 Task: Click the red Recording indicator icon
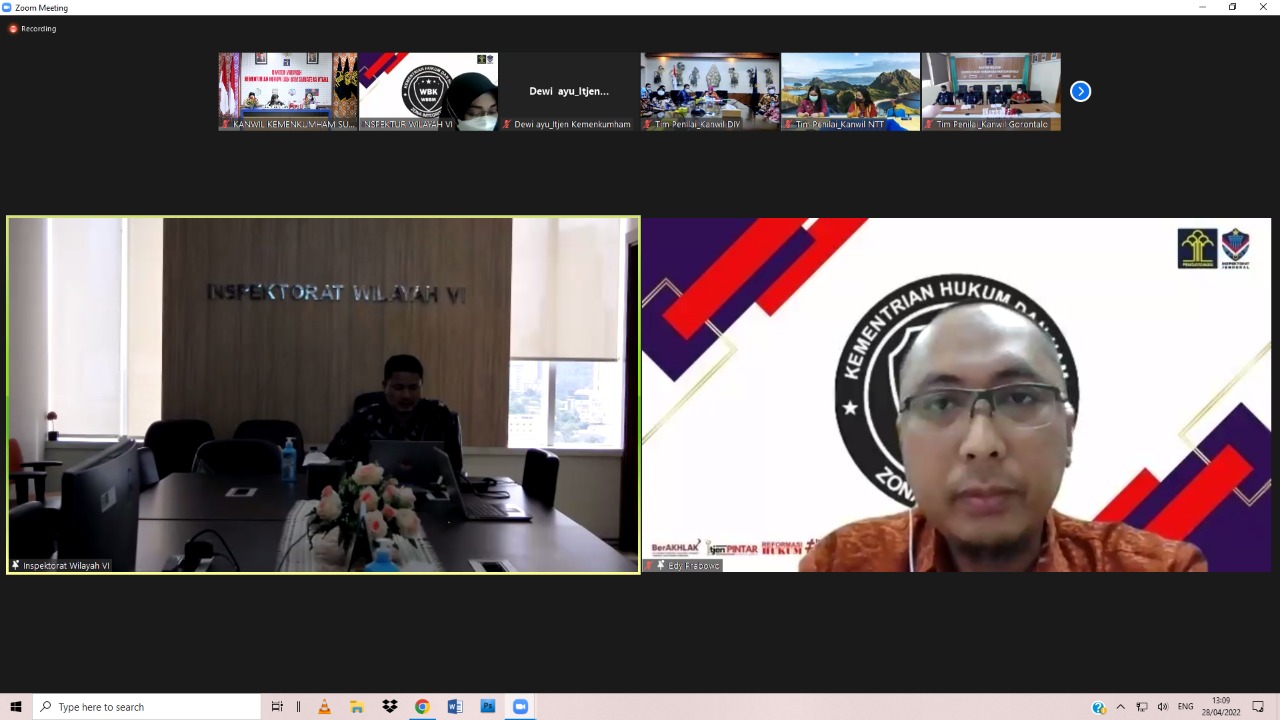pyautogui.click(x=13, y=29)
